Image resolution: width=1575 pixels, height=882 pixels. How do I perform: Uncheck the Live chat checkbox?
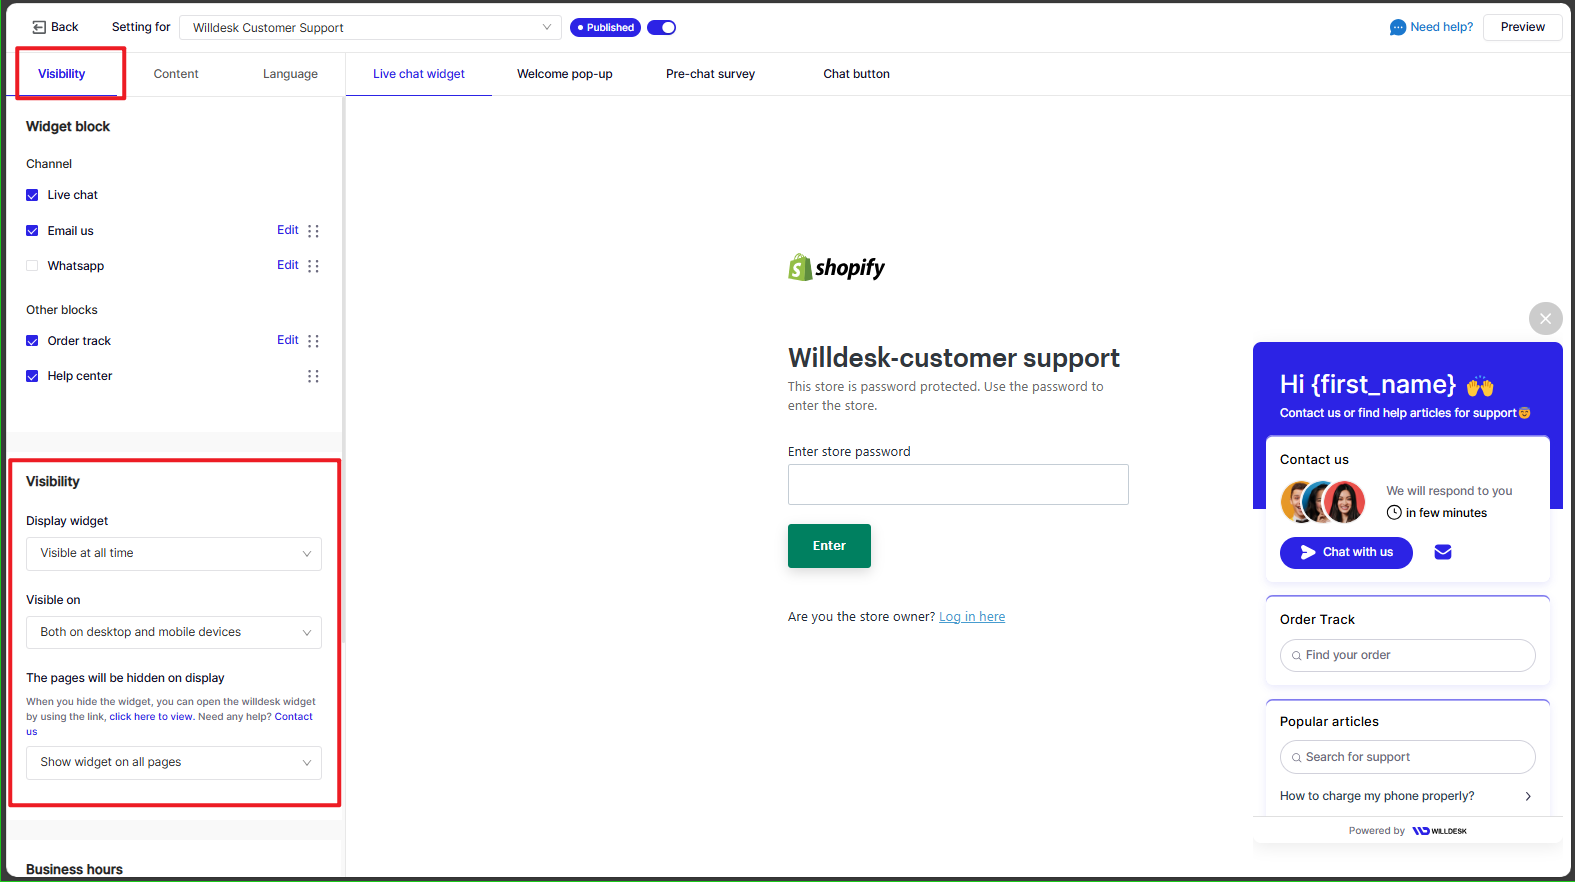(32, 195)
